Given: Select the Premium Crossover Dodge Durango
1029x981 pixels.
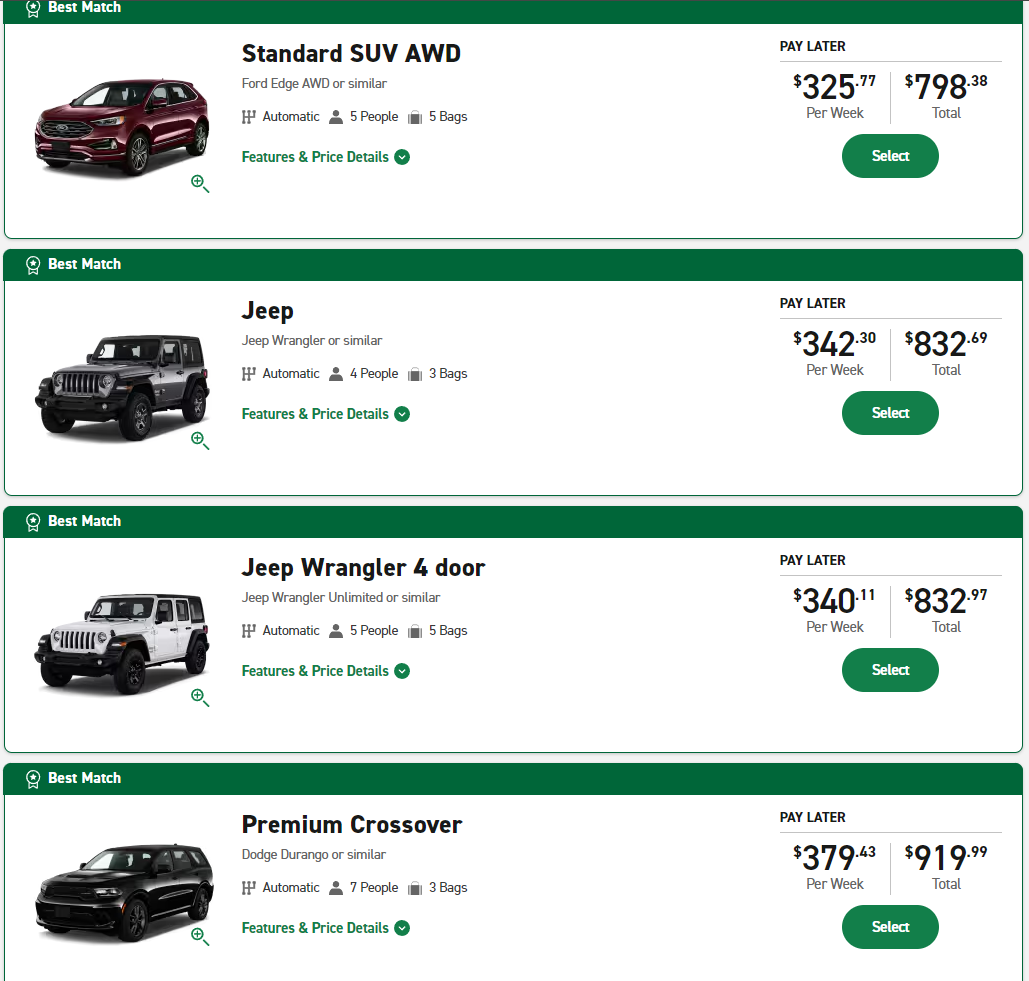Looking at the screenshot, I should click(890, 927).
